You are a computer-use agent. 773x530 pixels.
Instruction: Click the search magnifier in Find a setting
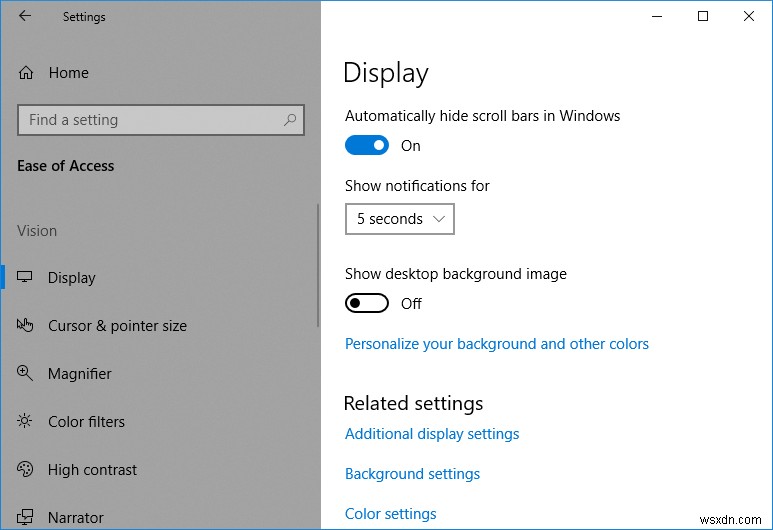click(290, 120)
